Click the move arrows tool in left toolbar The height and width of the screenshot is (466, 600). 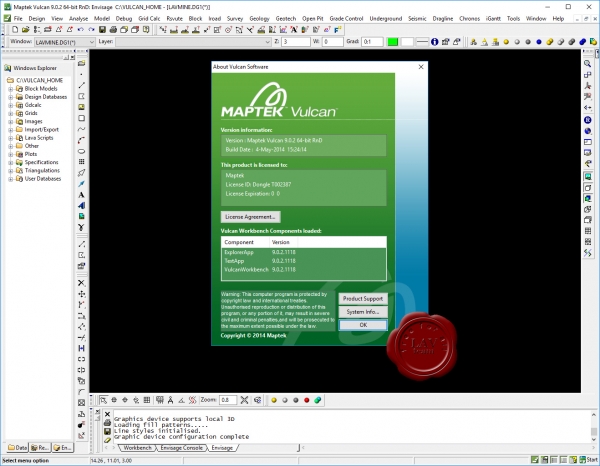(x=82, y=294)
